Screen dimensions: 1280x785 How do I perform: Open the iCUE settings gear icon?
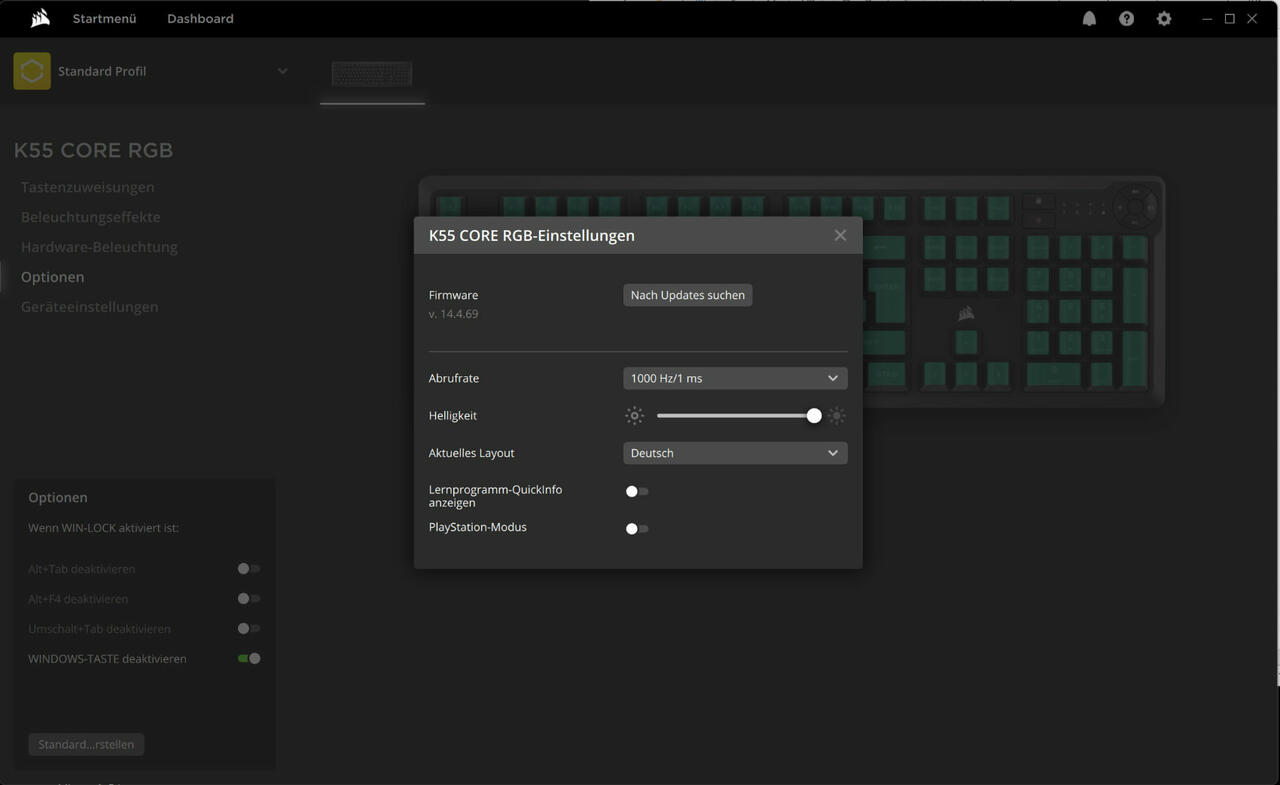pyautogui.click(x=1164, y=19)
